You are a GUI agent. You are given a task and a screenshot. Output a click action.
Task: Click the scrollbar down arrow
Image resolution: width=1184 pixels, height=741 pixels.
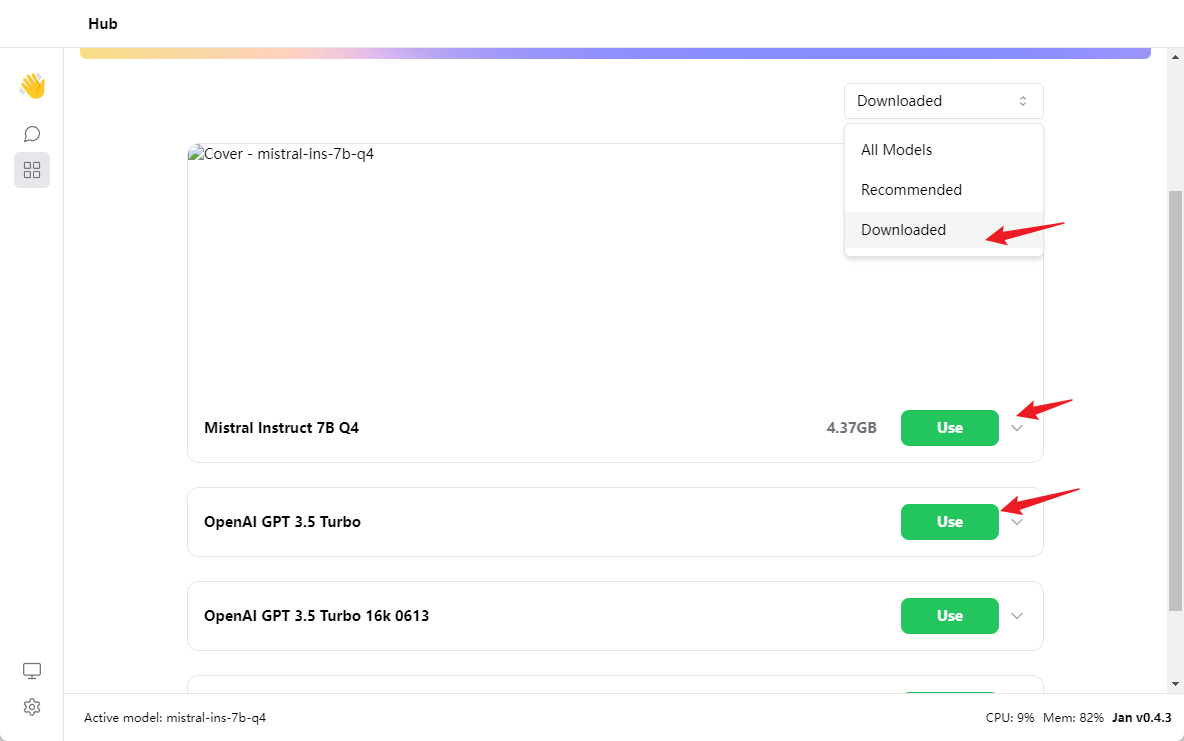click(1175, 683)
